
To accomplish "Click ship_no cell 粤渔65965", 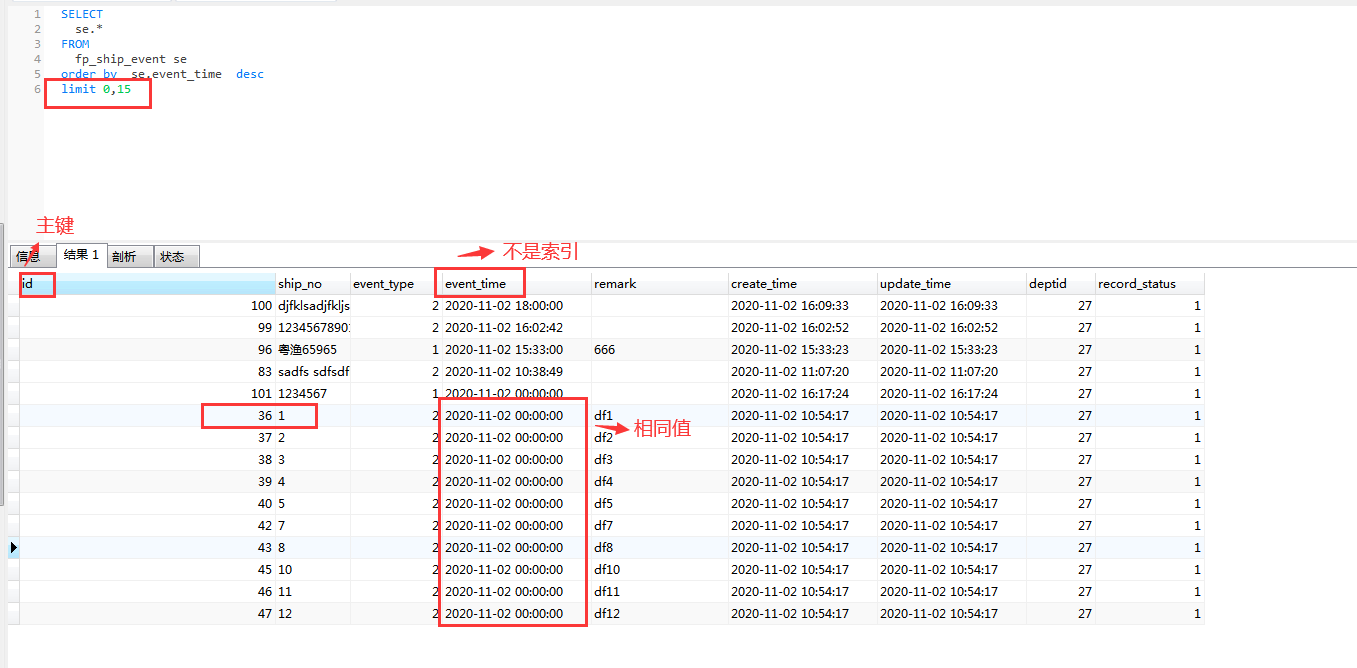I will pyautogui.click(x=313, y=350).
